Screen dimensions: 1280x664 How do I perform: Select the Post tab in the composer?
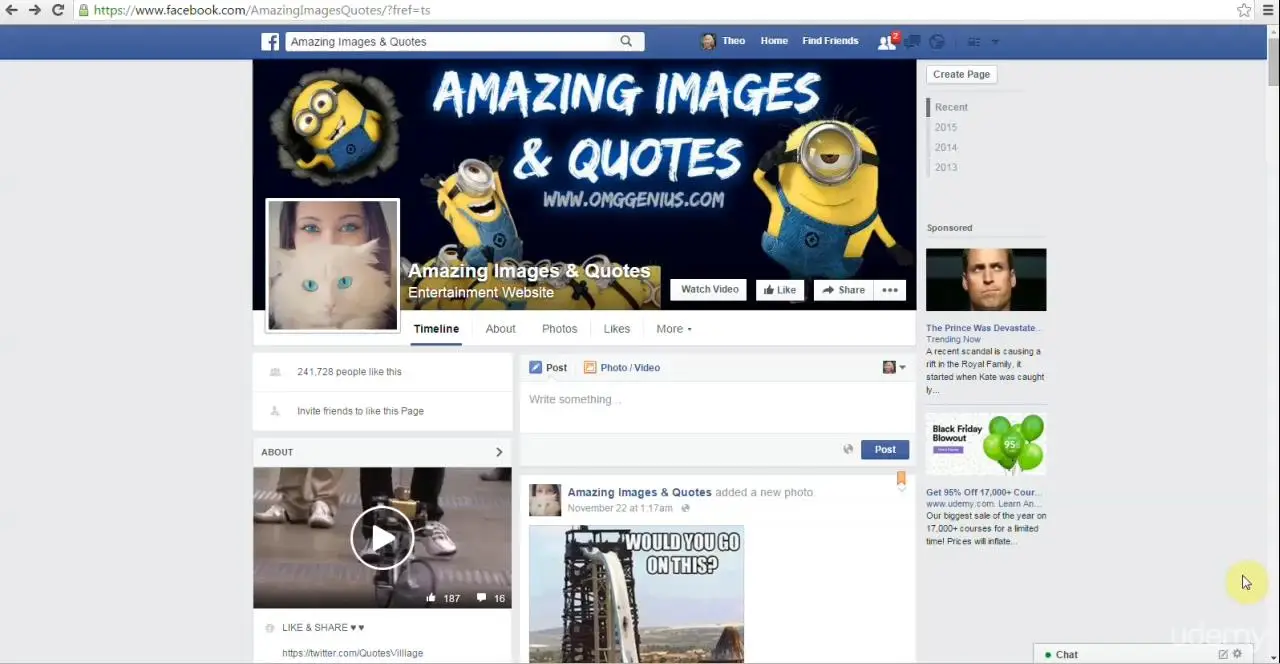(x=548, y=367)
